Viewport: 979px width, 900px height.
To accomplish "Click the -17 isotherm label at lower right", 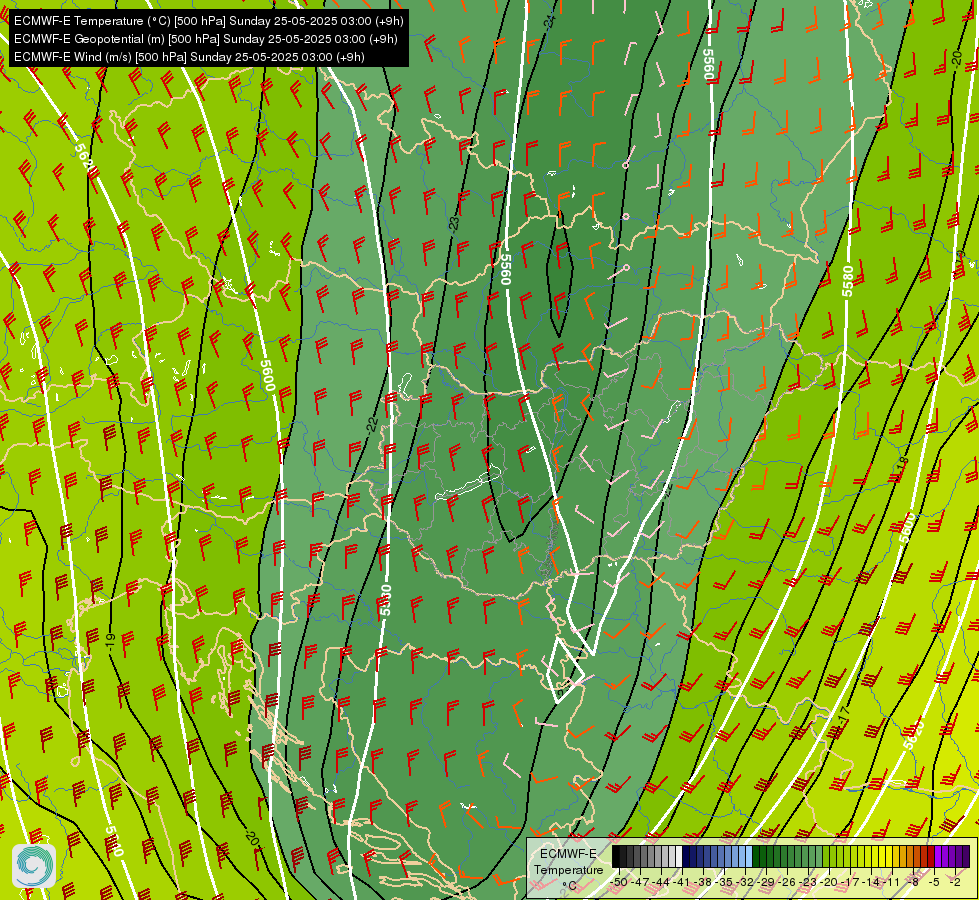I will point(844,714).
